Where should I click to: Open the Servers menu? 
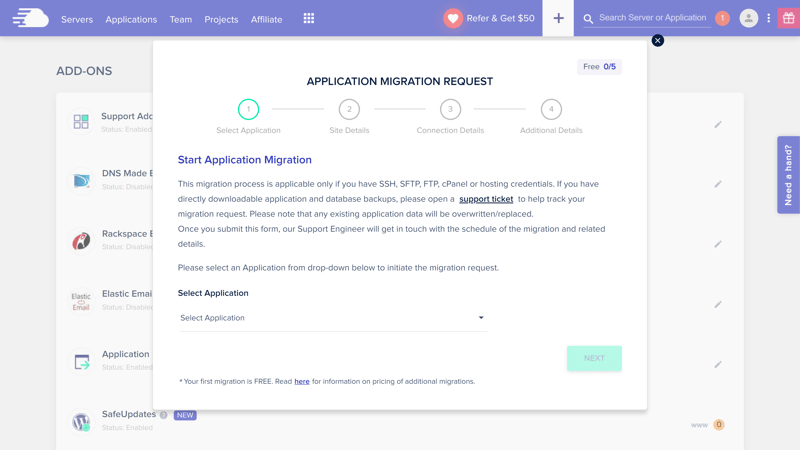77,19
